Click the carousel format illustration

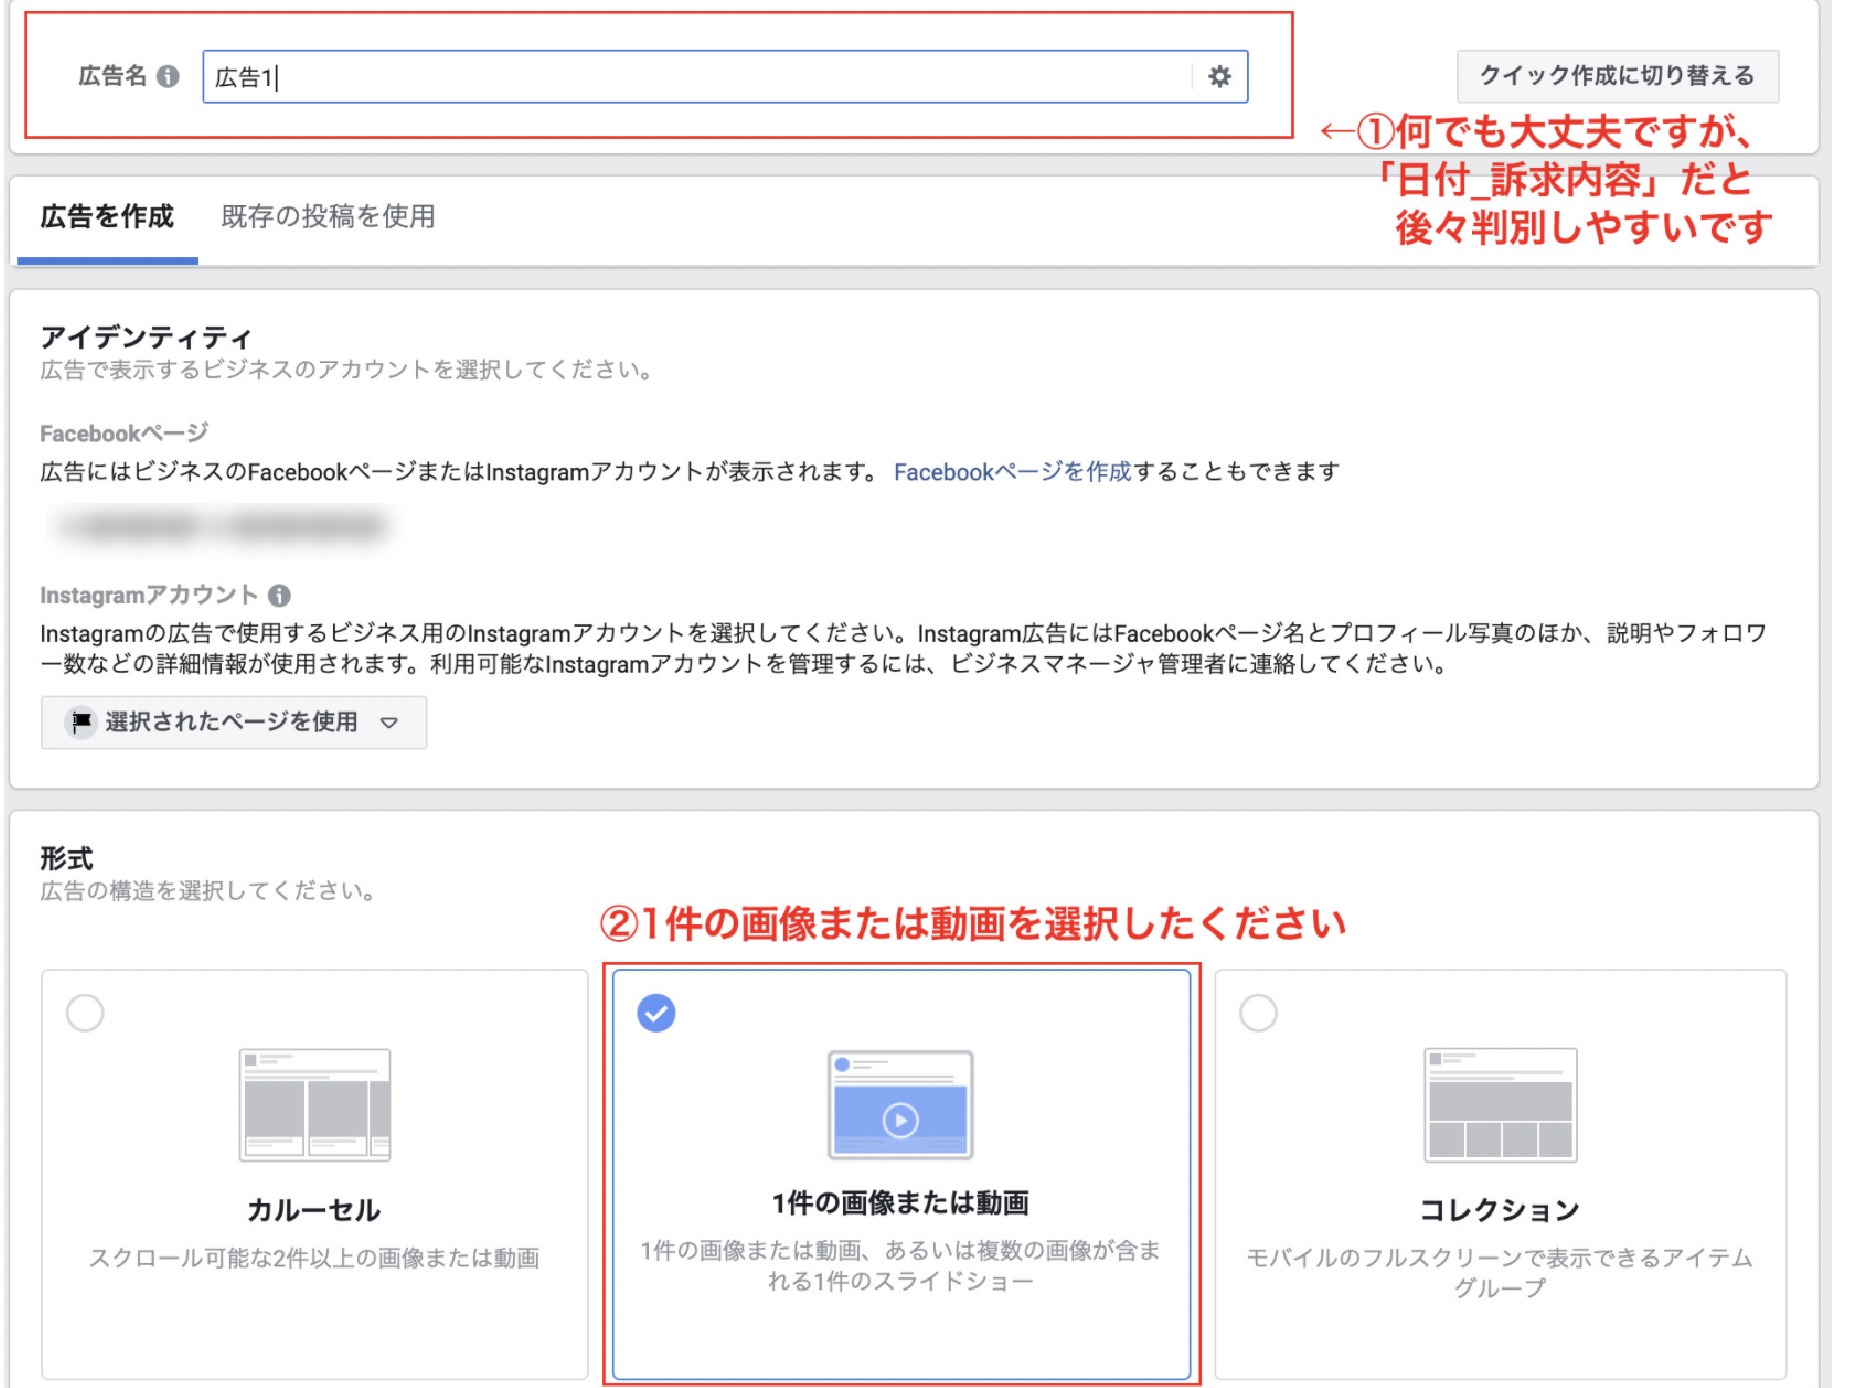pyautogui.click(x=315, y=1104)
